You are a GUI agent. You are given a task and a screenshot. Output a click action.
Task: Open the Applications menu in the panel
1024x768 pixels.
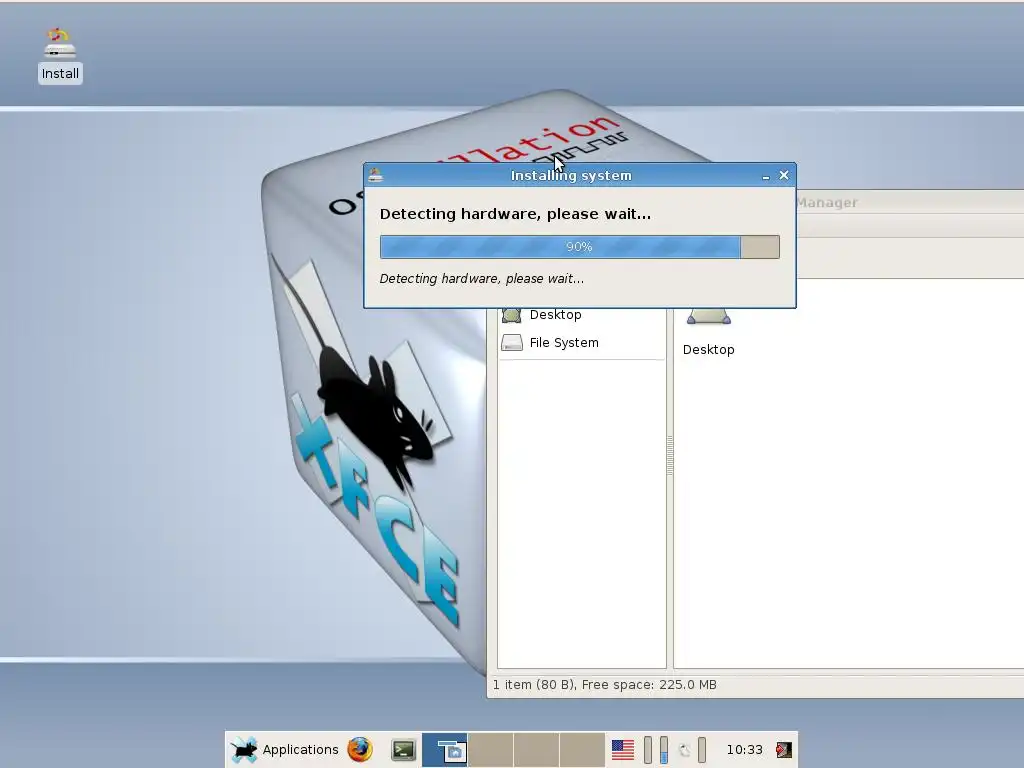285,749
